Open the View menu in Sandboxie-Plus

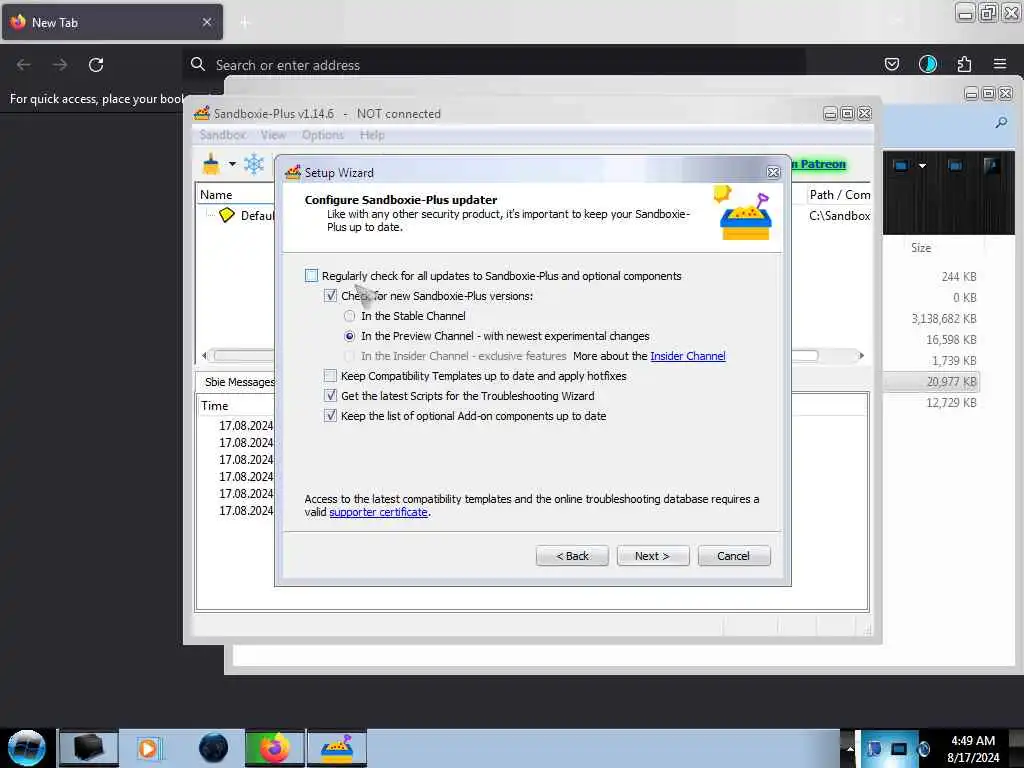point(273,135)
